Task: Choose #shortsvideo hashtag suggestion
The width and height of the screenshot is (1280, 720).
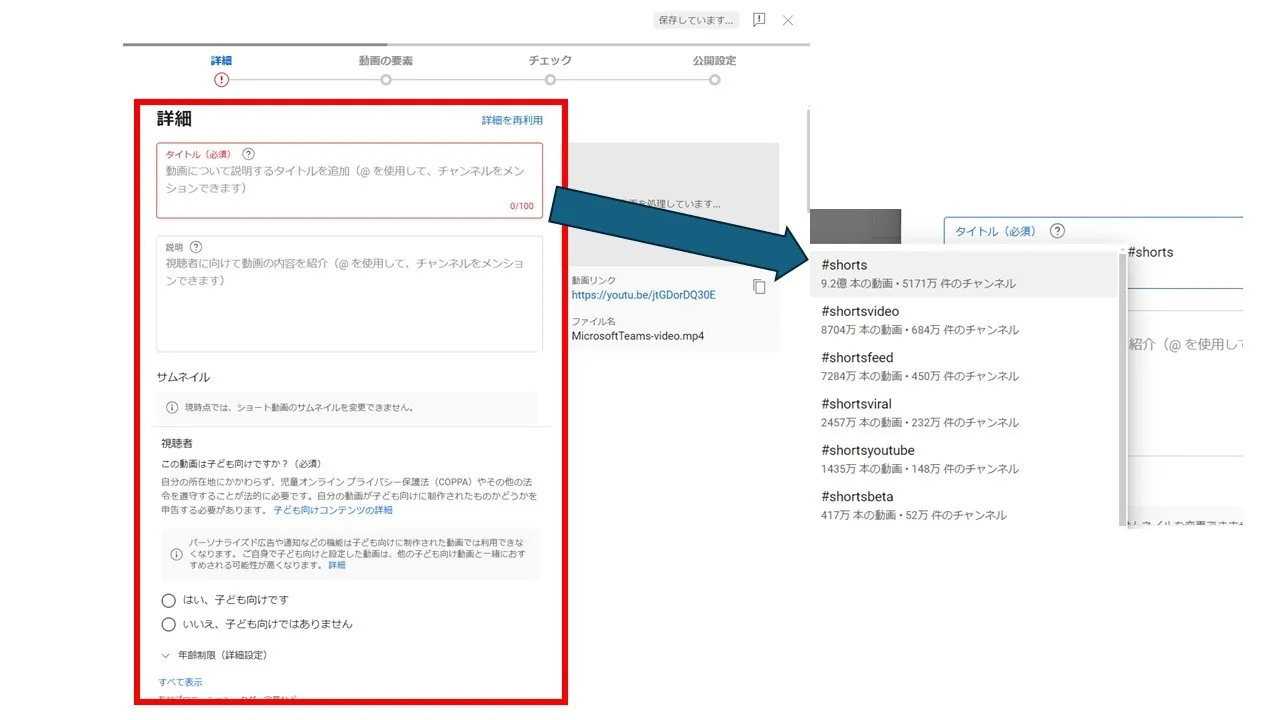Action: click(963, 320)
